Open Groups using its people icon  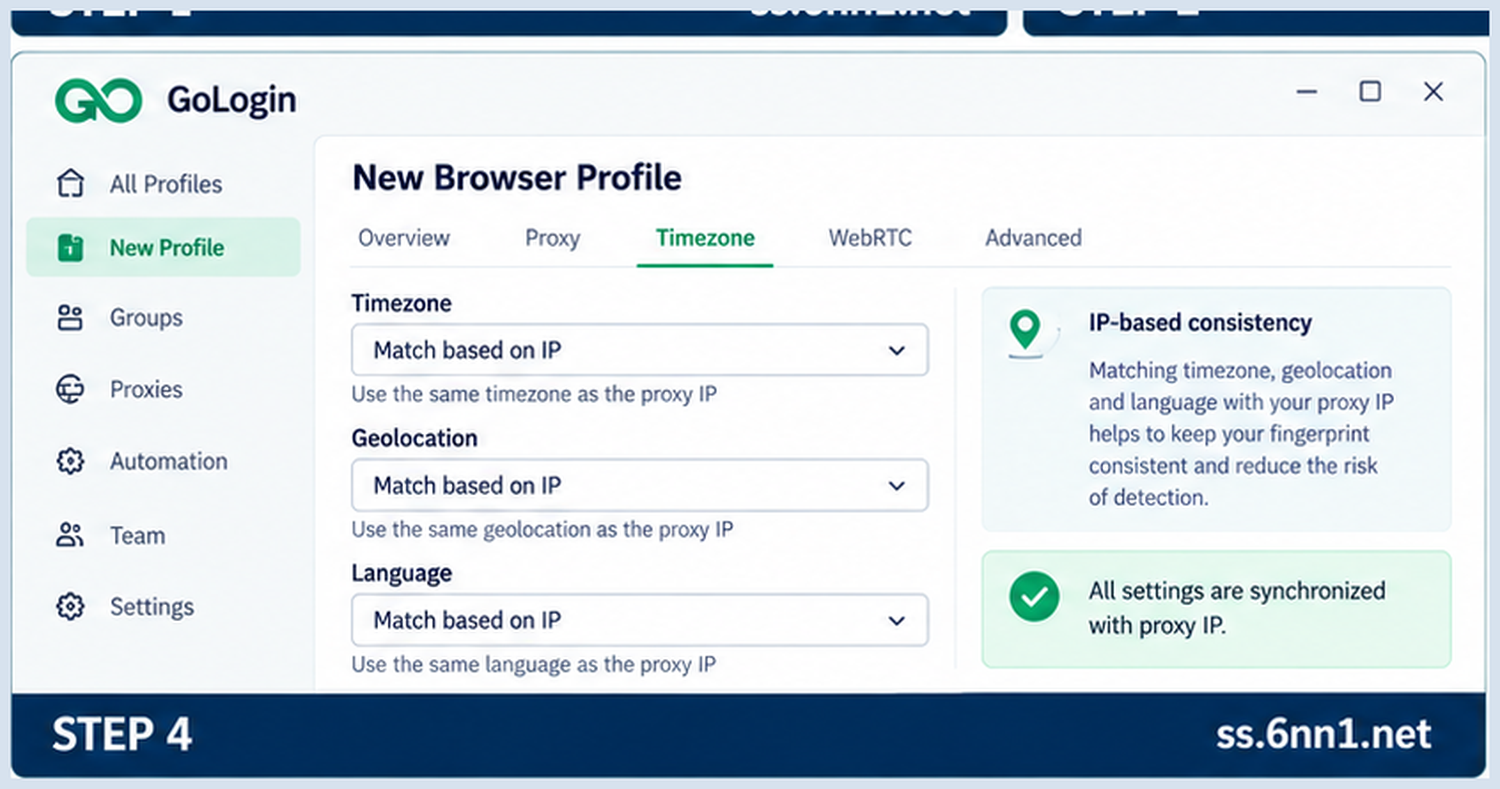point(70,318)
